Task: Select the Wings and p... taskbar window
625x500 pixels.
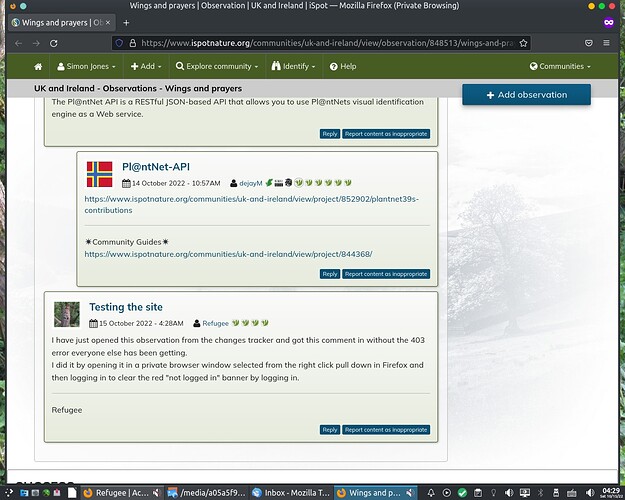Action: click(375, 493)
